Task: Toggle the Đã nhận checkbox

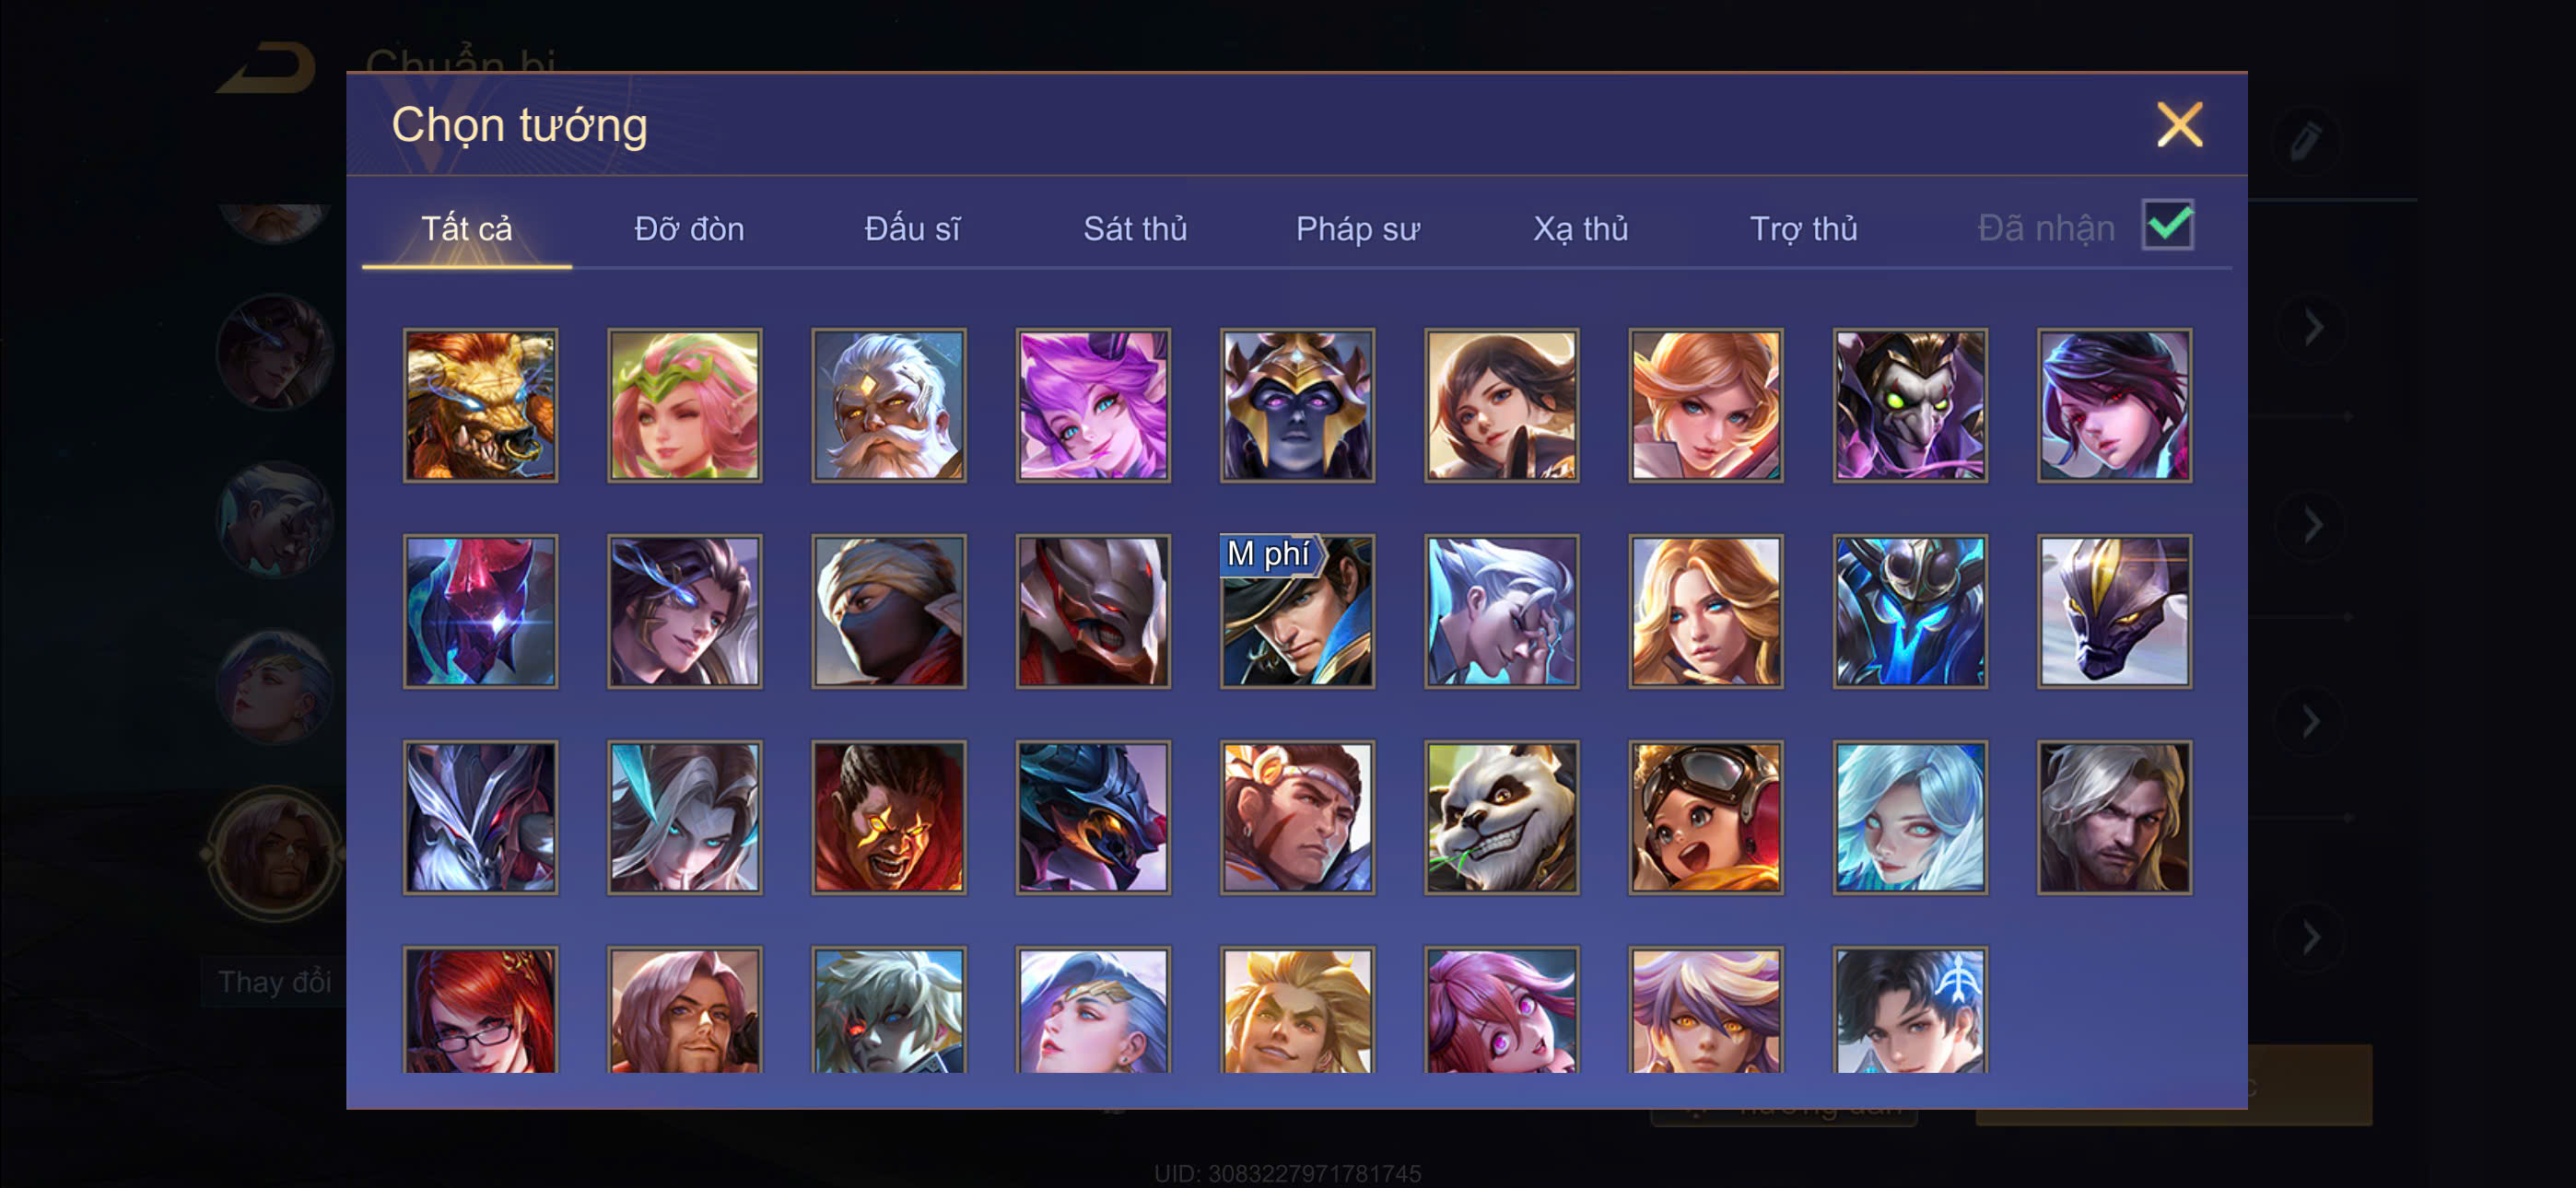Action: click(2167, 225)
